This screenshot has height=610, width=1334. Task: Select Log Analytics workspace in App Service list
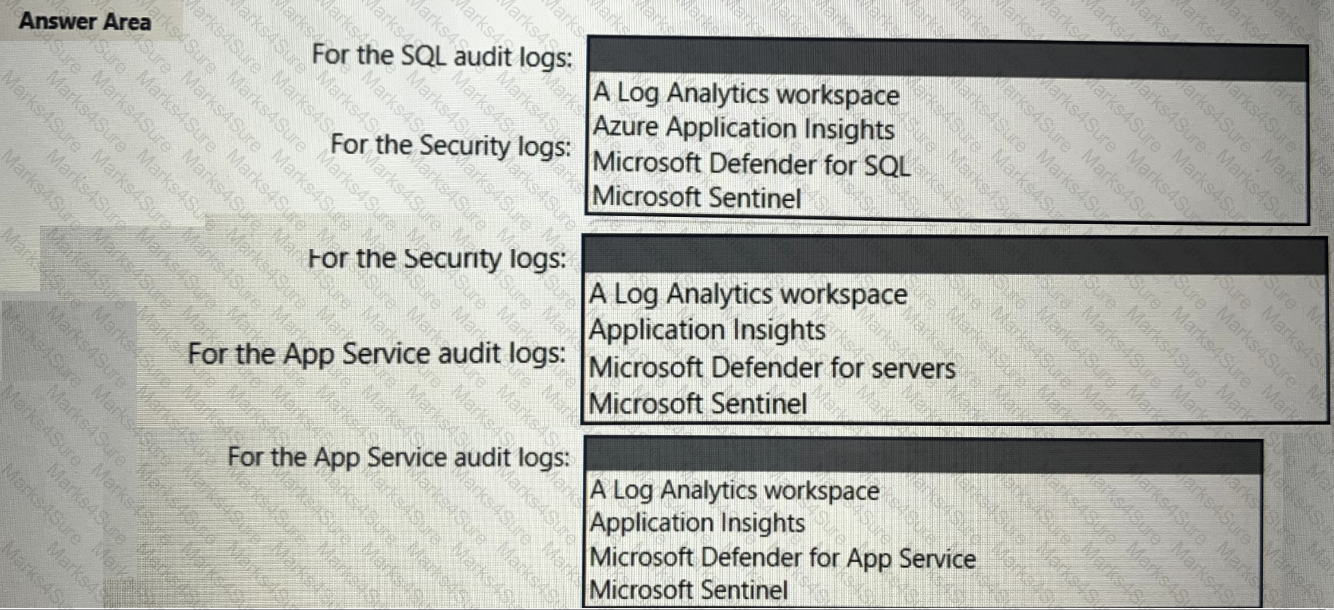[x=734, y=491]
